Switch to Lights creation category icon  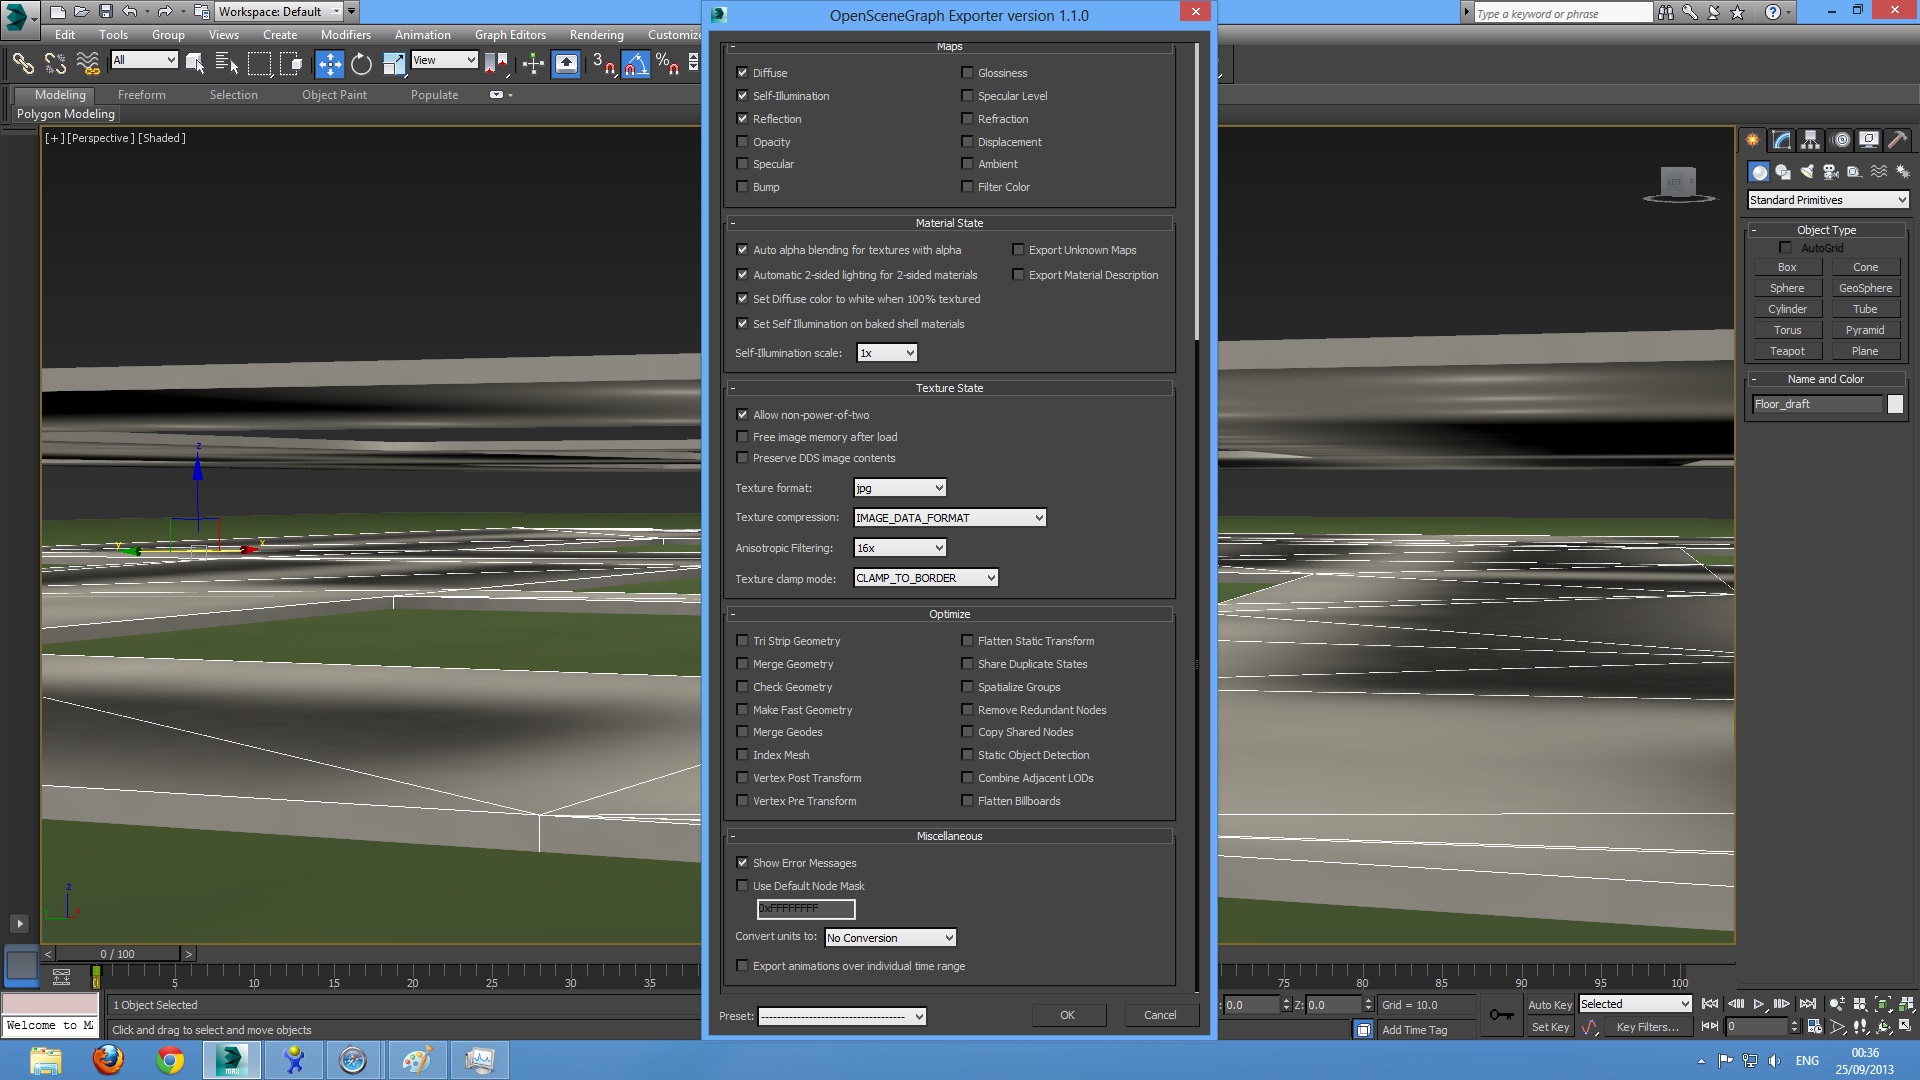[1806, 172]
